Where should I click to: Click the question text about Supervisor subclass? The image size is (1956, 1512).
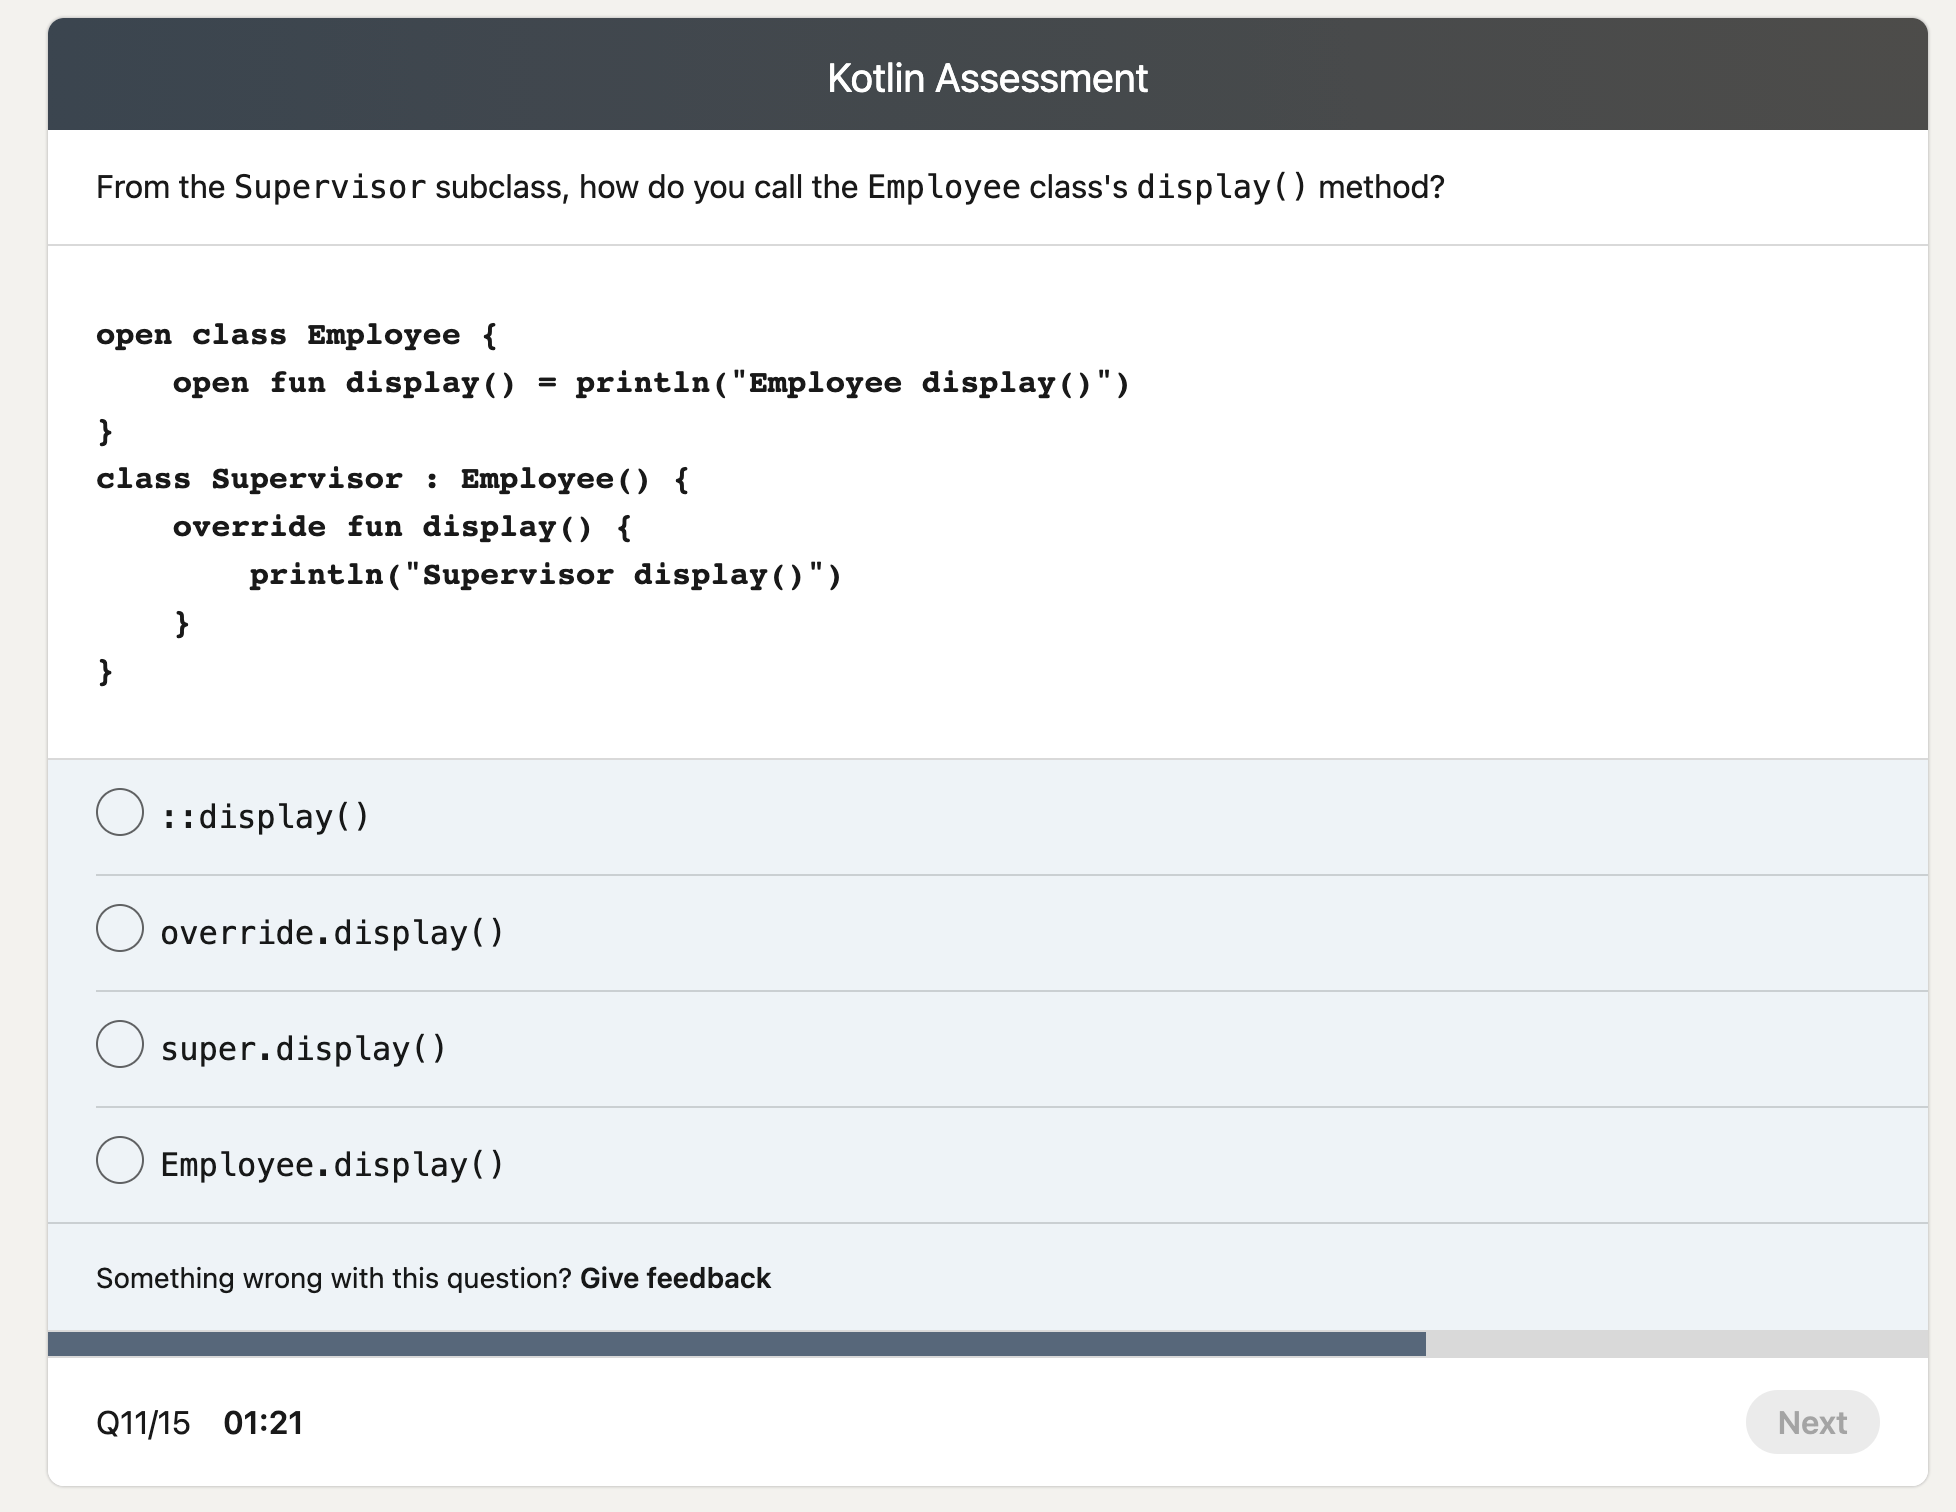click(x=770, y=186)
